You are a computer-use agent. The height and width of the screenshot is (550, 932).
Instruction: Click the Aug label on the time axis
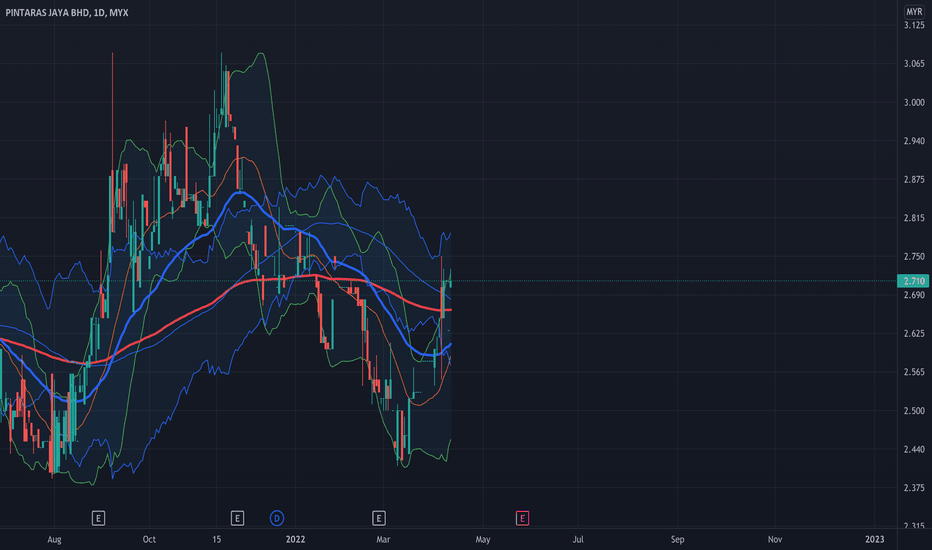coord(54,539)
